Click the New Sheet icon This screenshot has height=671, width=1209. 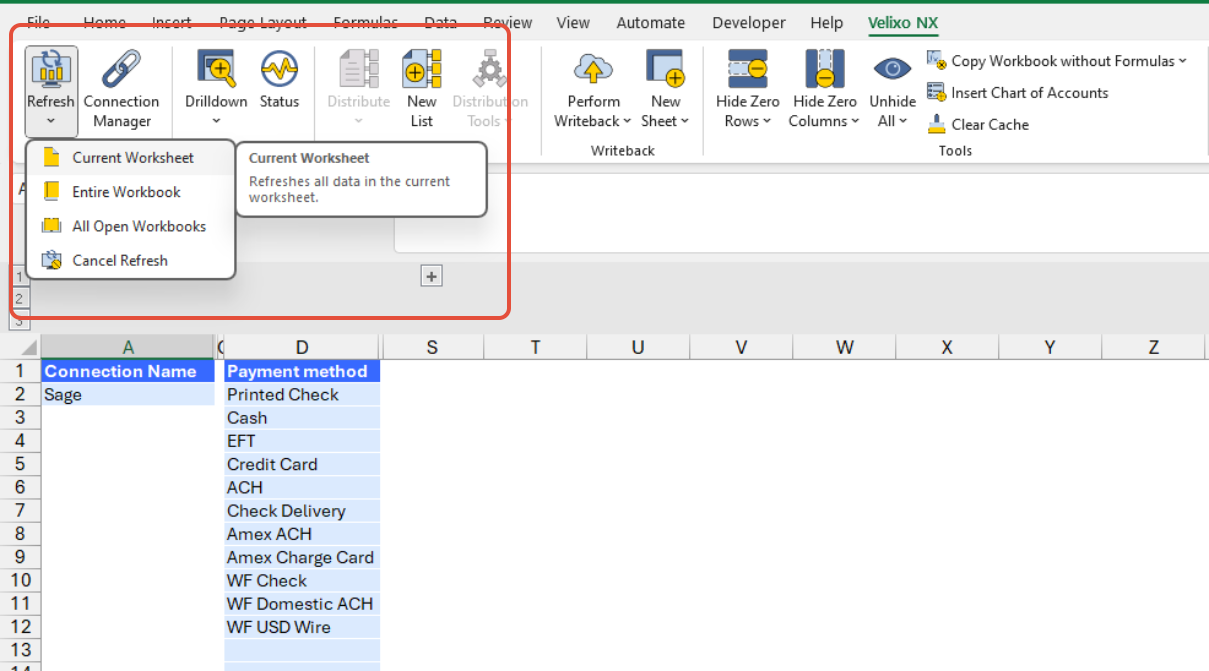665,69
